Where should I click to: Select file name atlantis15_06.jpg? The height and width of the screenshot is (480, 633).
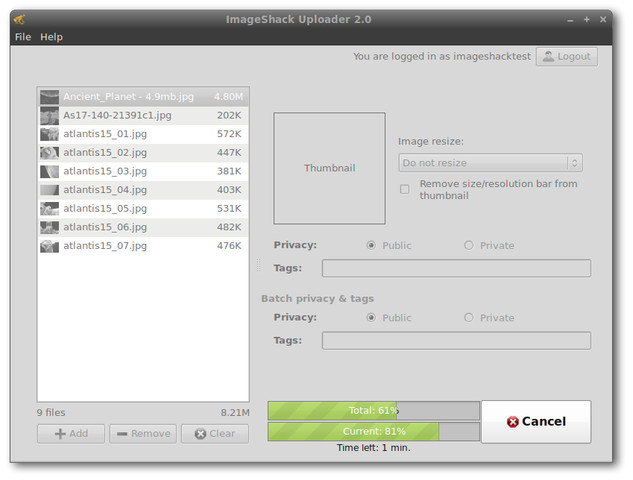tap(105, 227)
